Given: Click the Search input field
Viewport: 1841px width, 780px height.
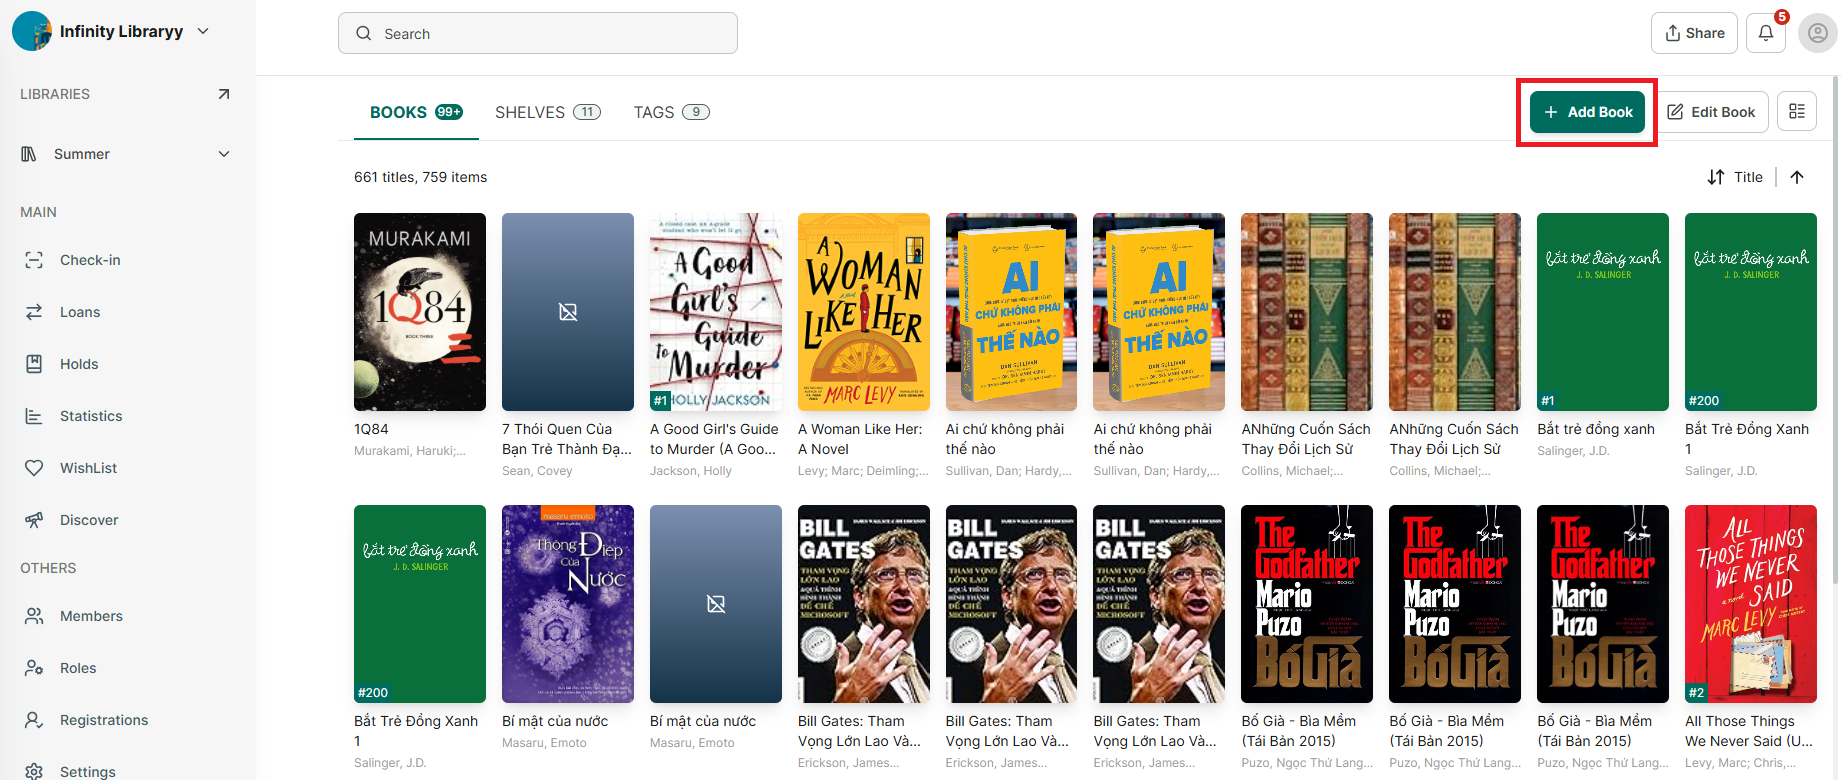Looking at the screenshot, I should coord(538,33).
